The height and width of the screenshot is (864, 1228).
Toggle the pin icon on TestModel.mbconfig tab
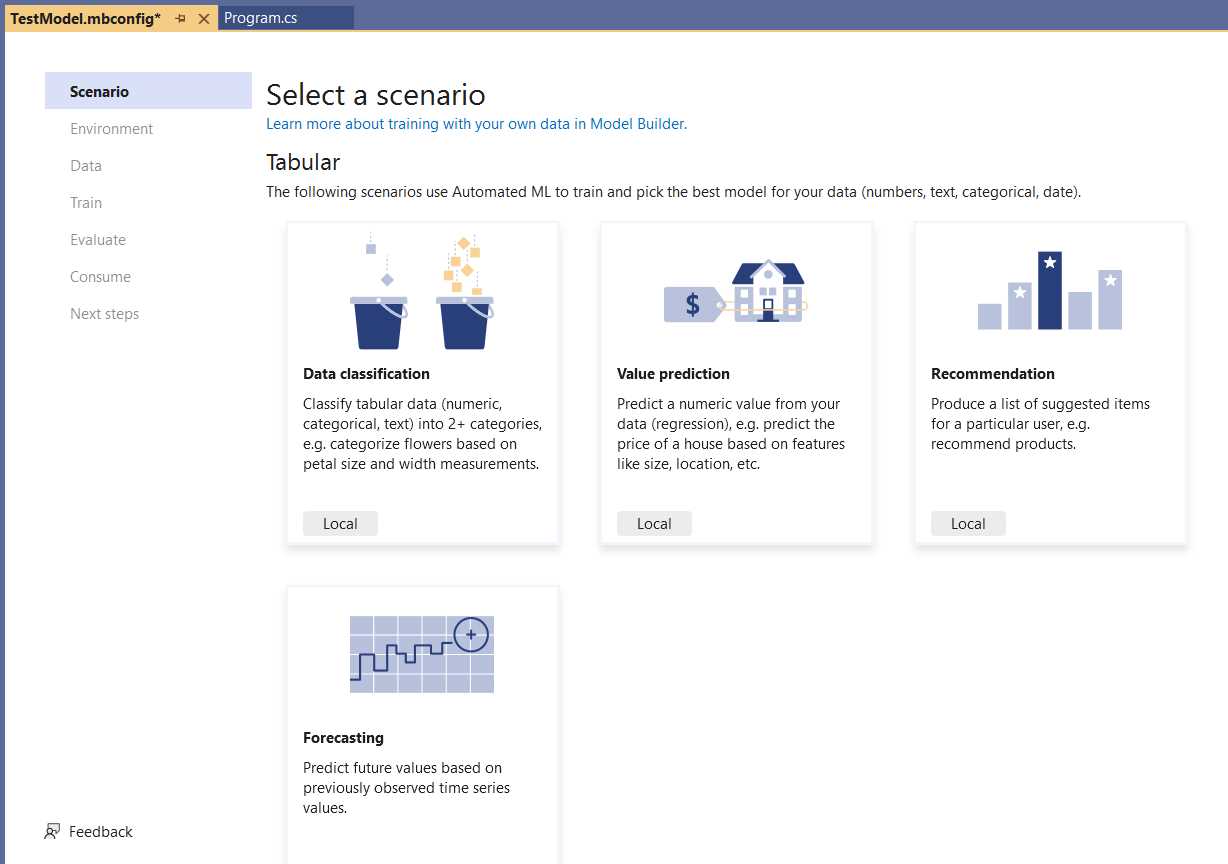[180, 18]
